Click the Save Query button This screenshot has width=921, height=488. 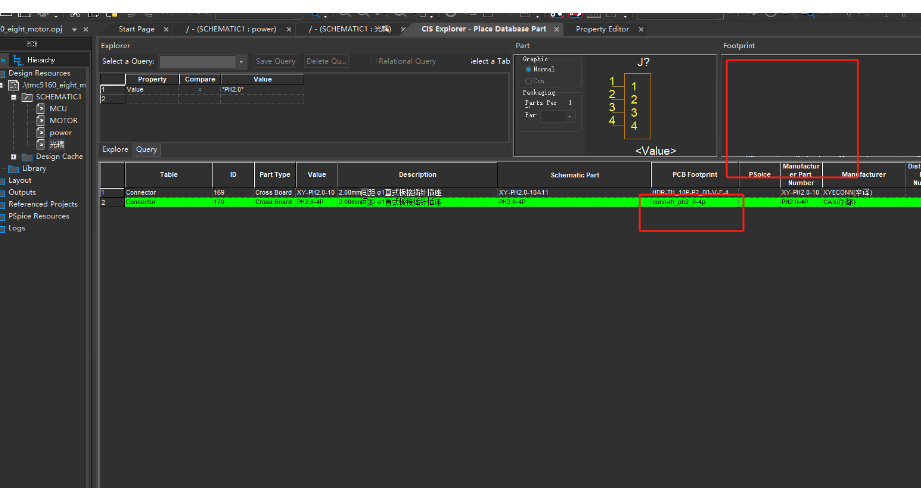point(275,61)
